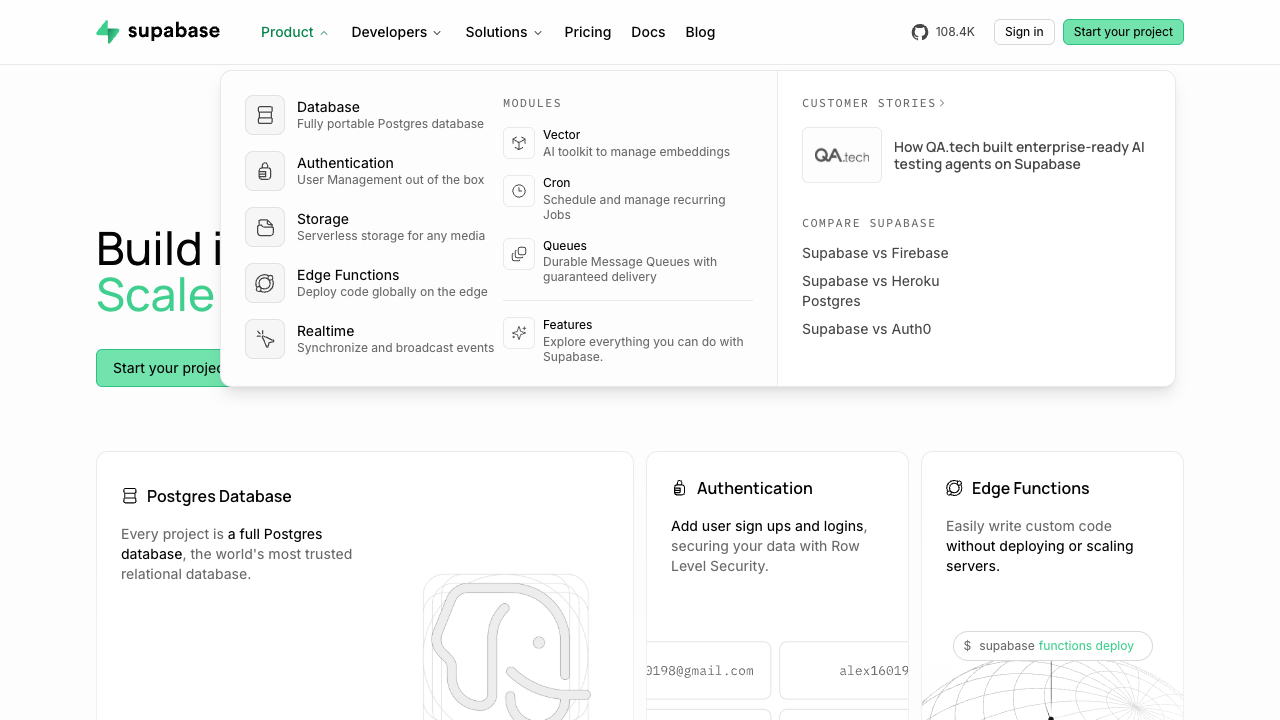Click the hero Start your project button
The image size is (1280, 720).
point(159,368)
